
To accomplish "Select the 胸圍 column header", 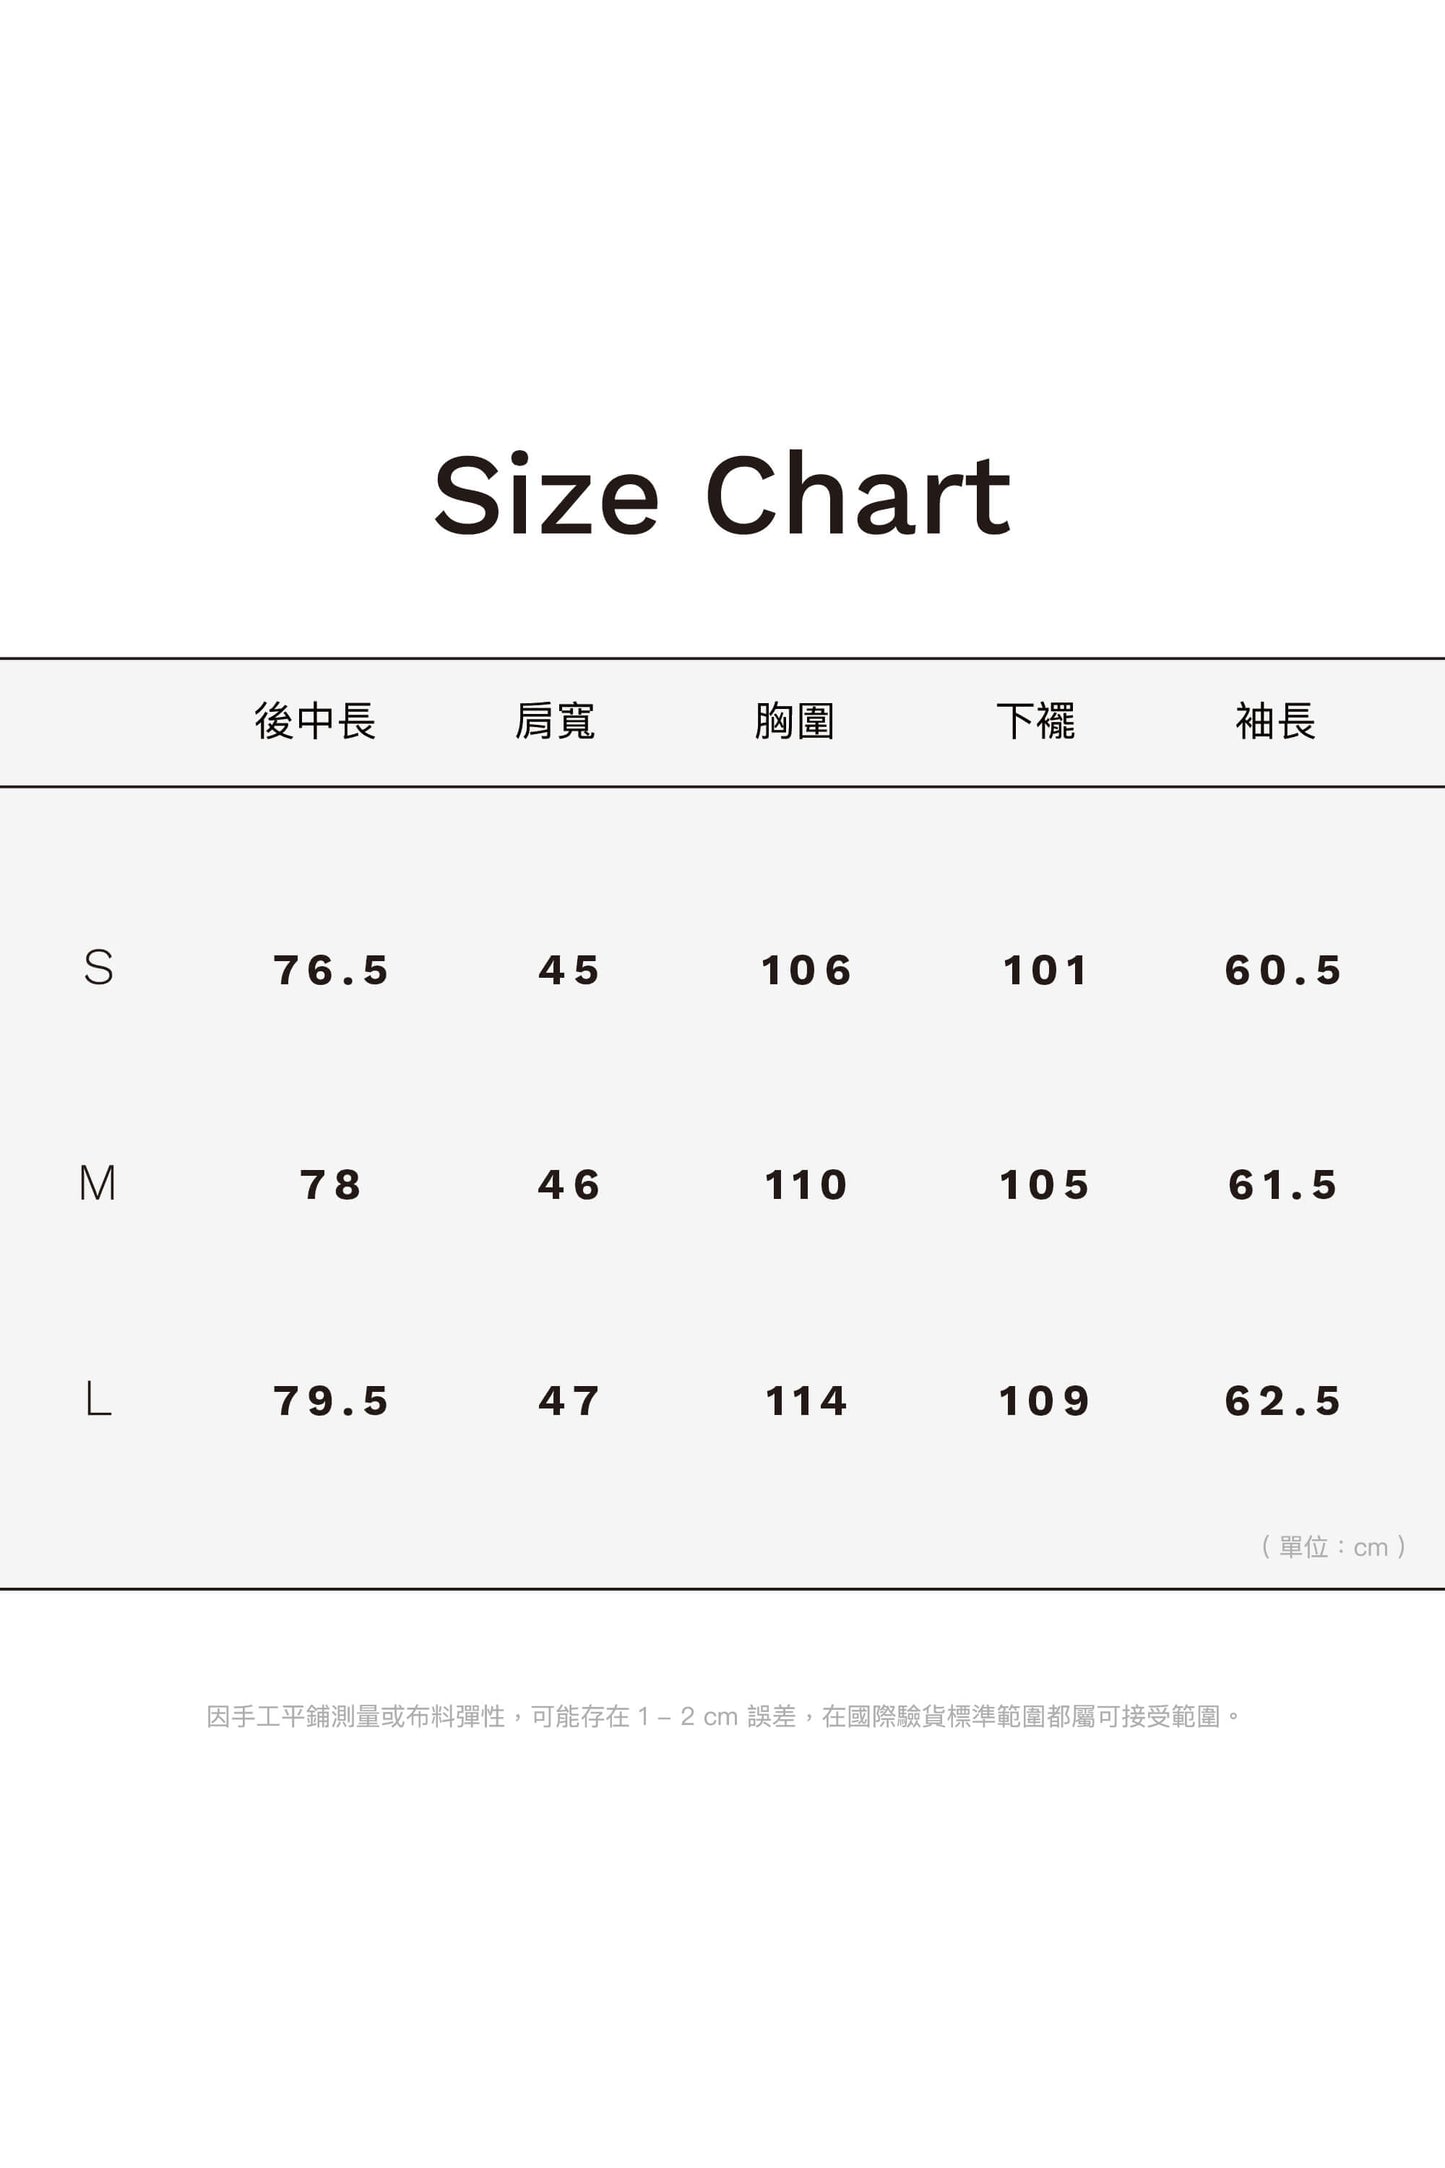I will tap(795, 721).
